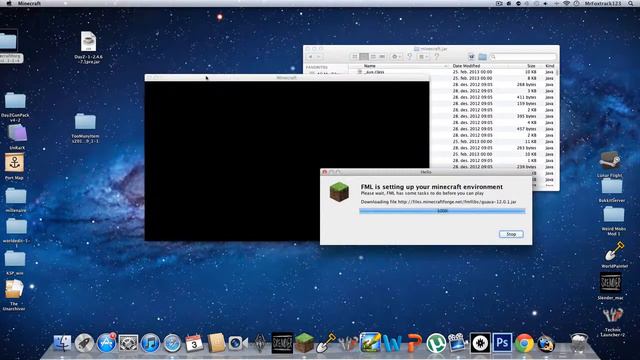Launch Slender icon in the Dock
The image size is (640, 360).
[282, 343]
